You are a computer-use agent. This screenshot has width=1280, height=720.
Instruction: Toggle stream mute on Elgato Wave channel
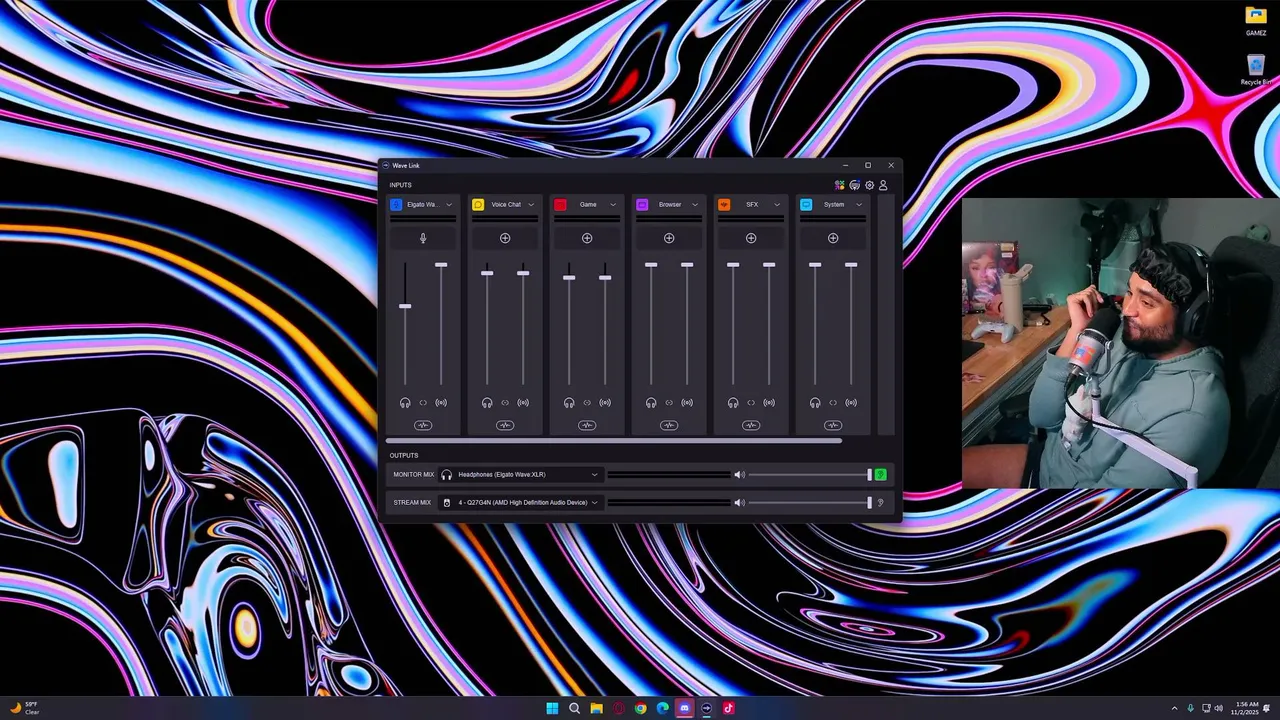tap(441, 402)
